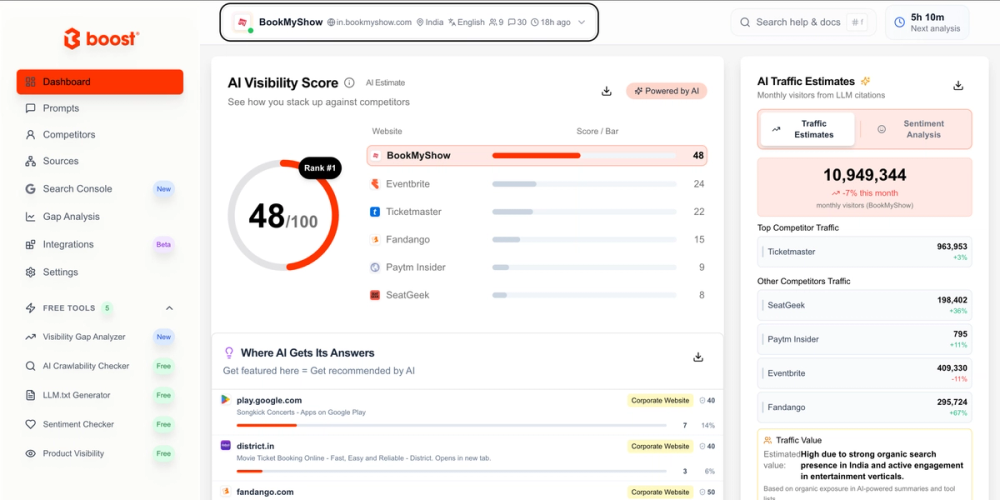Click the sparkle icon beside AI Traffic Estimates
Image resolution: width=1000 pixels, height=500 pixels.
pos(865,81)
